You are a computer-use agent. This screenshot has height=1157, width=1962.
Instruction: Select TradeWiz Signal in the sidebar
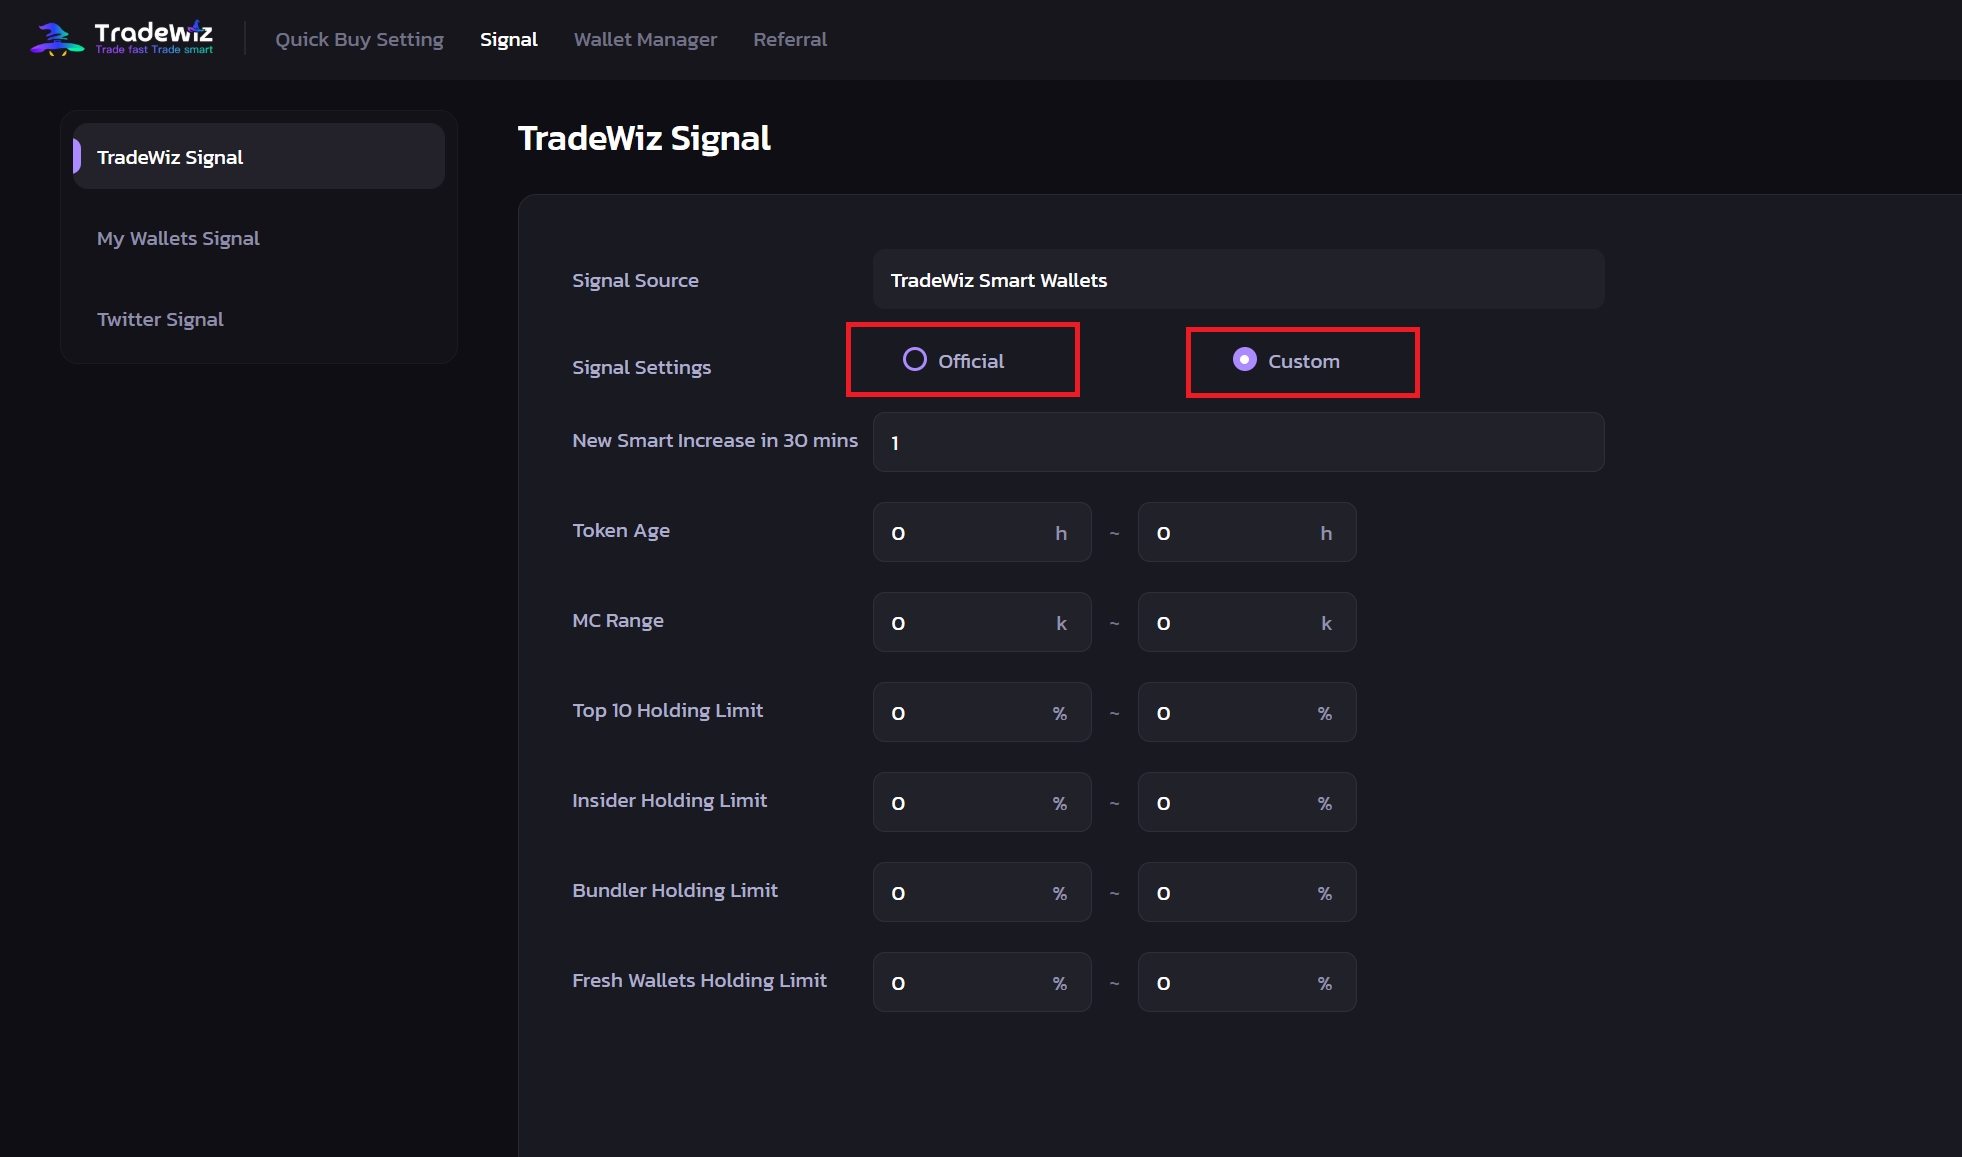click(x=259, y=156)
